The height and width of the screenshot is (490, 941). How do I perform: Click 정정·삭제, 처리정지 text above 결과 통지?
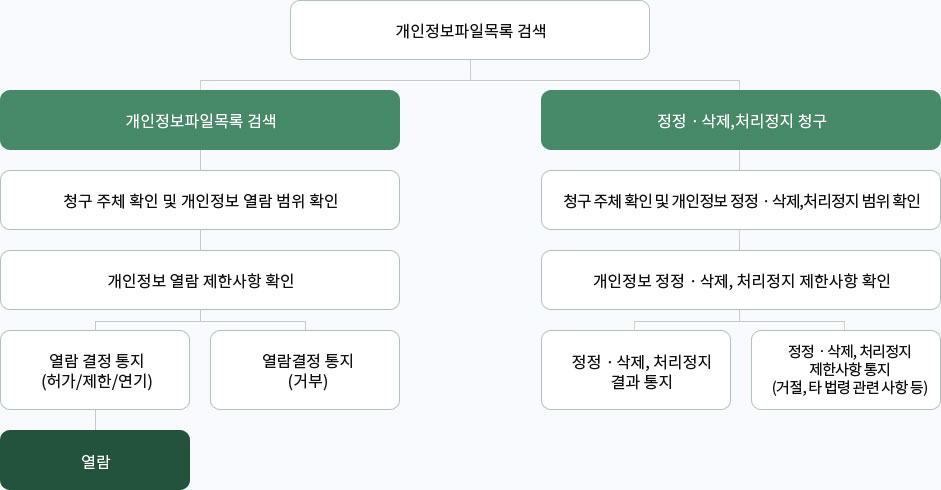click(x=641, y=360)
